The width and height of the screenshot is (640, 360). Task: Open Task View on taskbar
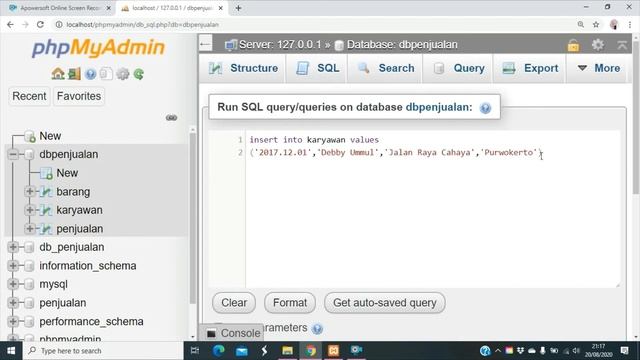pyautogui.click(x=195, y=350)
